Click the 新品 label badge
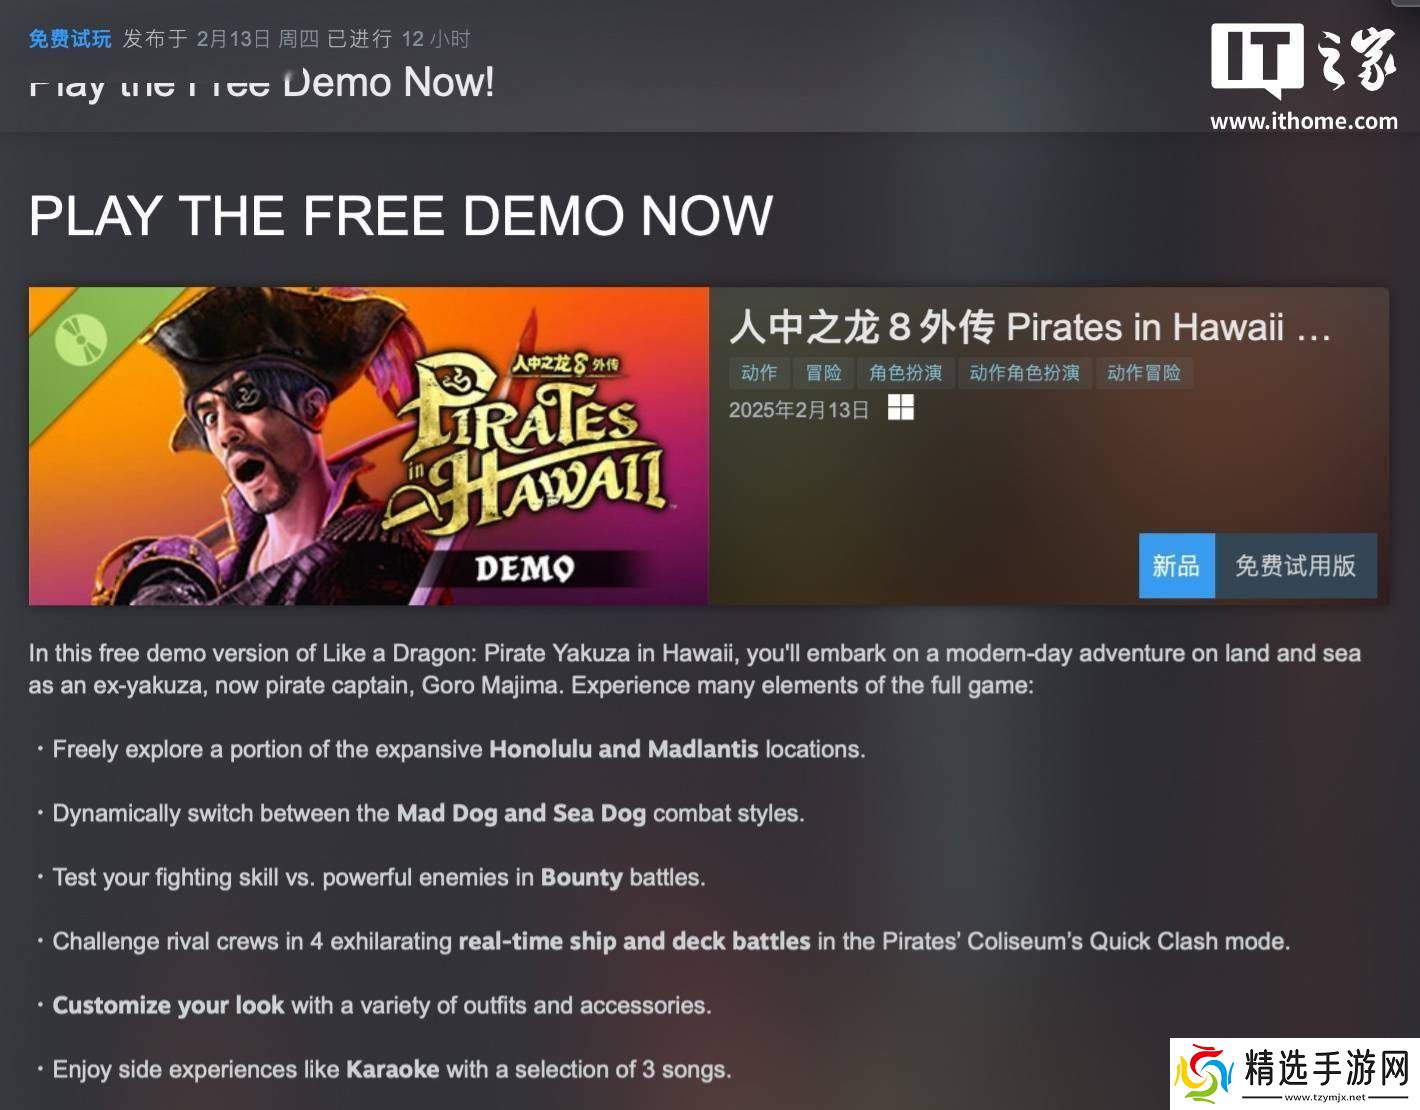The image size is (1420, 1110). point(1176,566)
